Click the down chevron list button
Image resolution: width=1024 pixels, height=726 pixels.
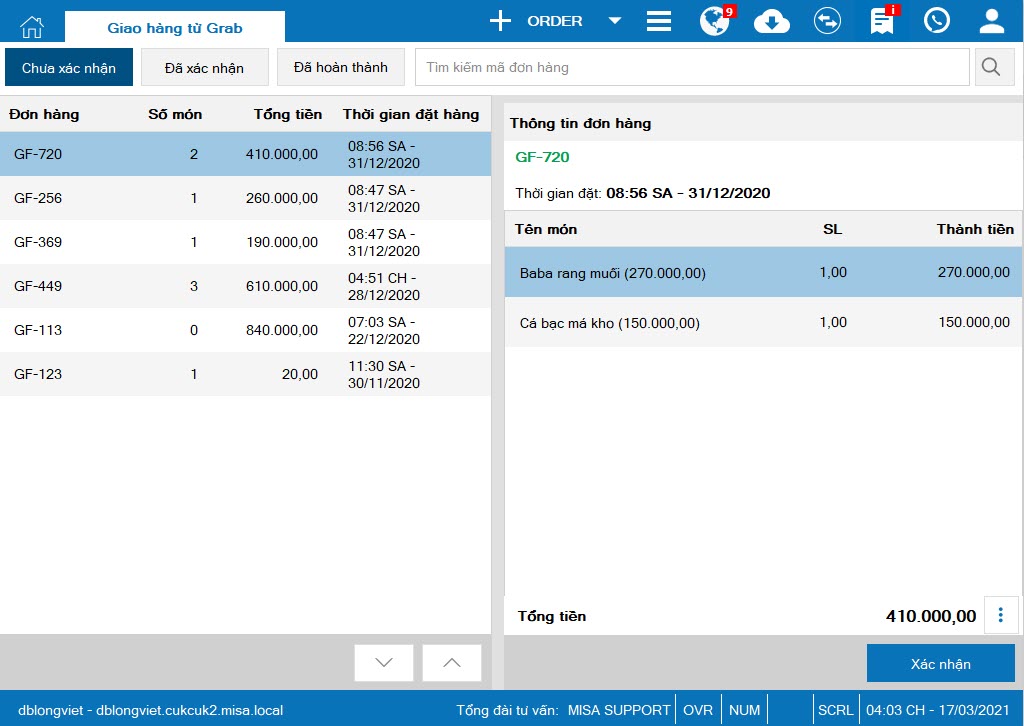(x=384, y=663)
